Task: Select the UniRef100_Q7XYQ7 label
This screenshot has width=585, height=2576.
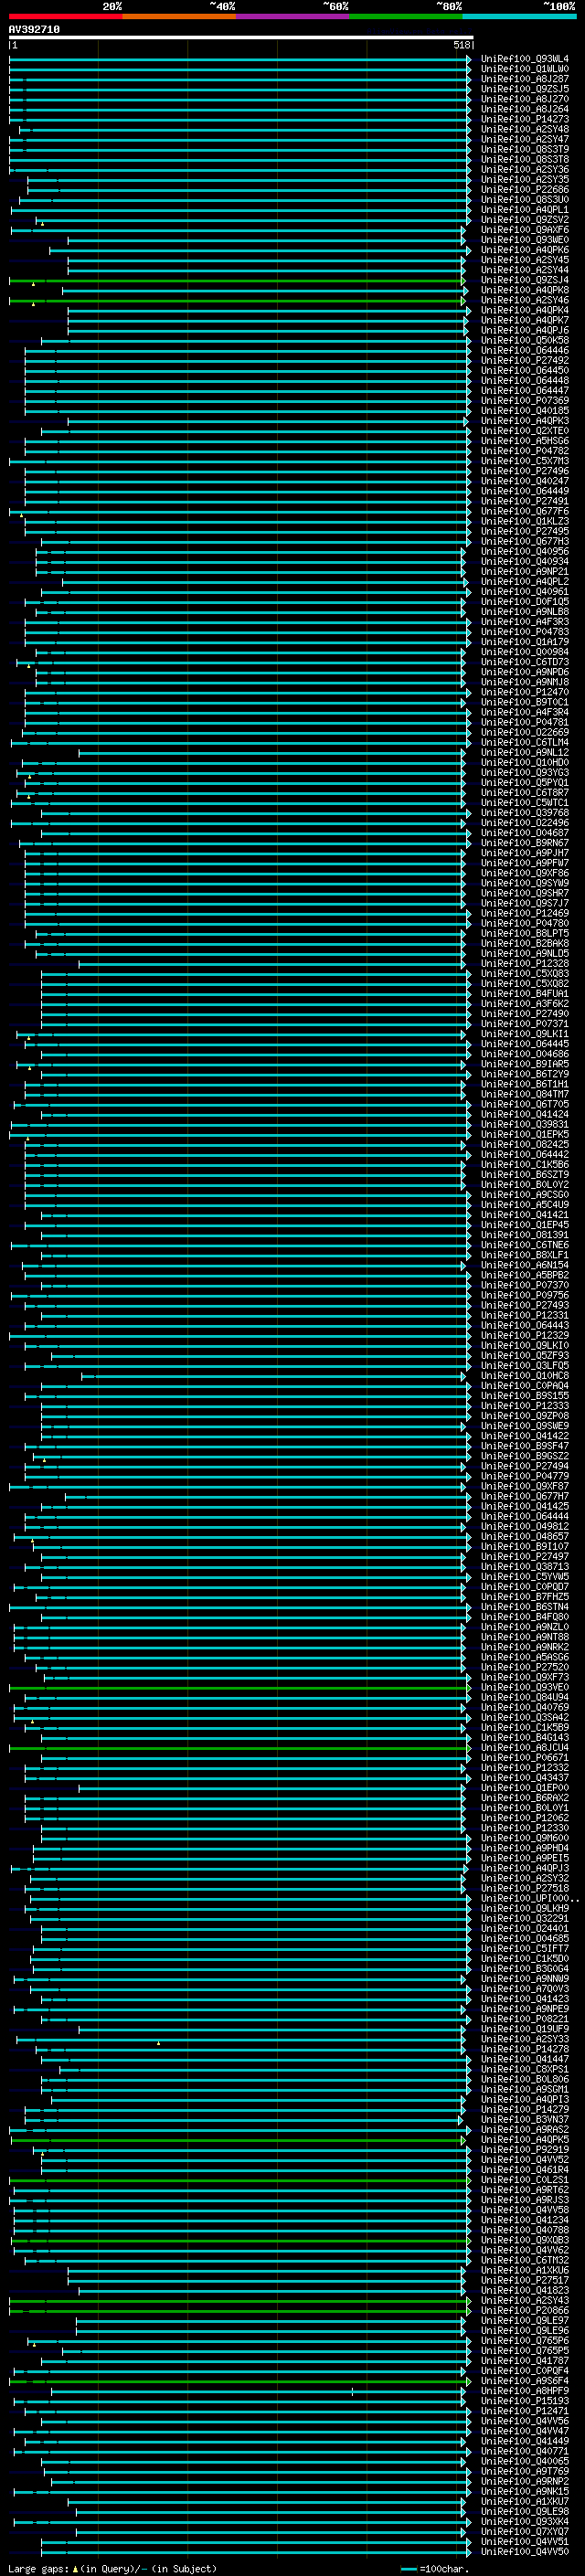Action: click(524, 2532)
